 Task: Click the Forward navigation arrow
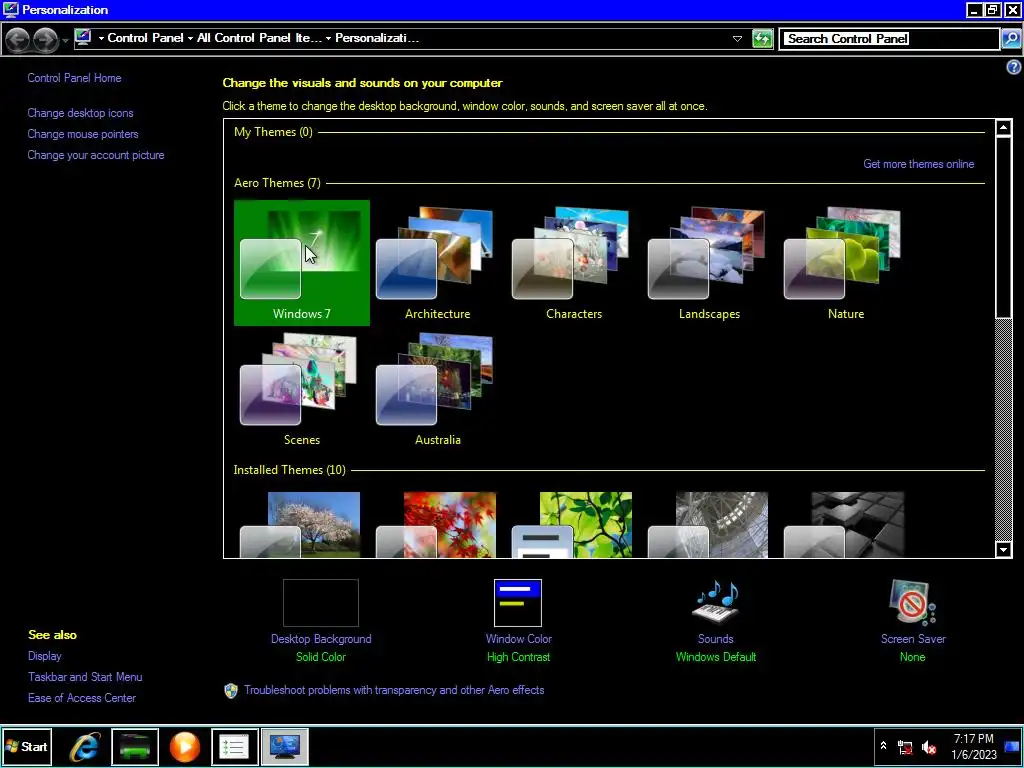point(45,39)
